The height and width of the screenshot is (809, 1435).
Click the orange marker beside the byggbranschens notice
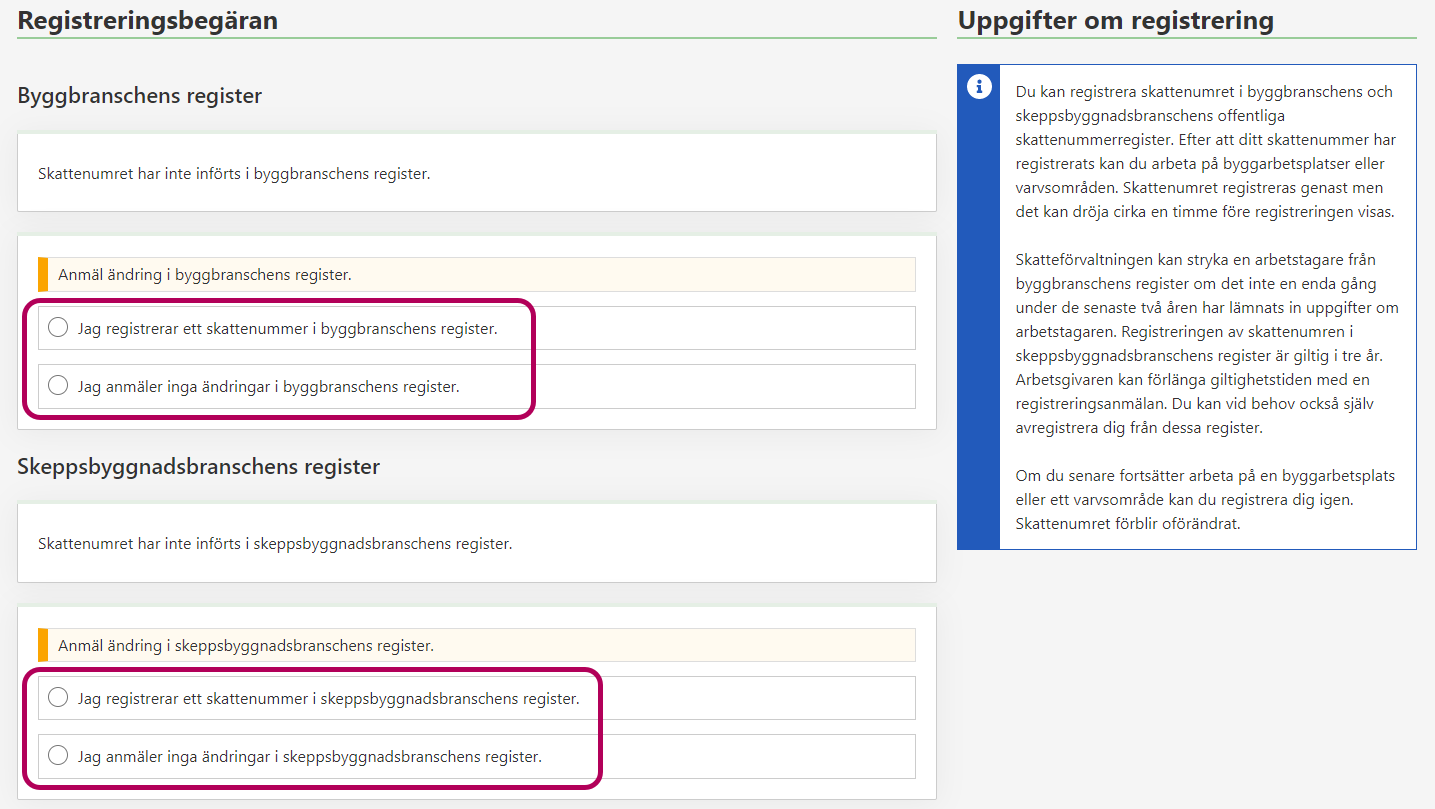coord(43,274)
